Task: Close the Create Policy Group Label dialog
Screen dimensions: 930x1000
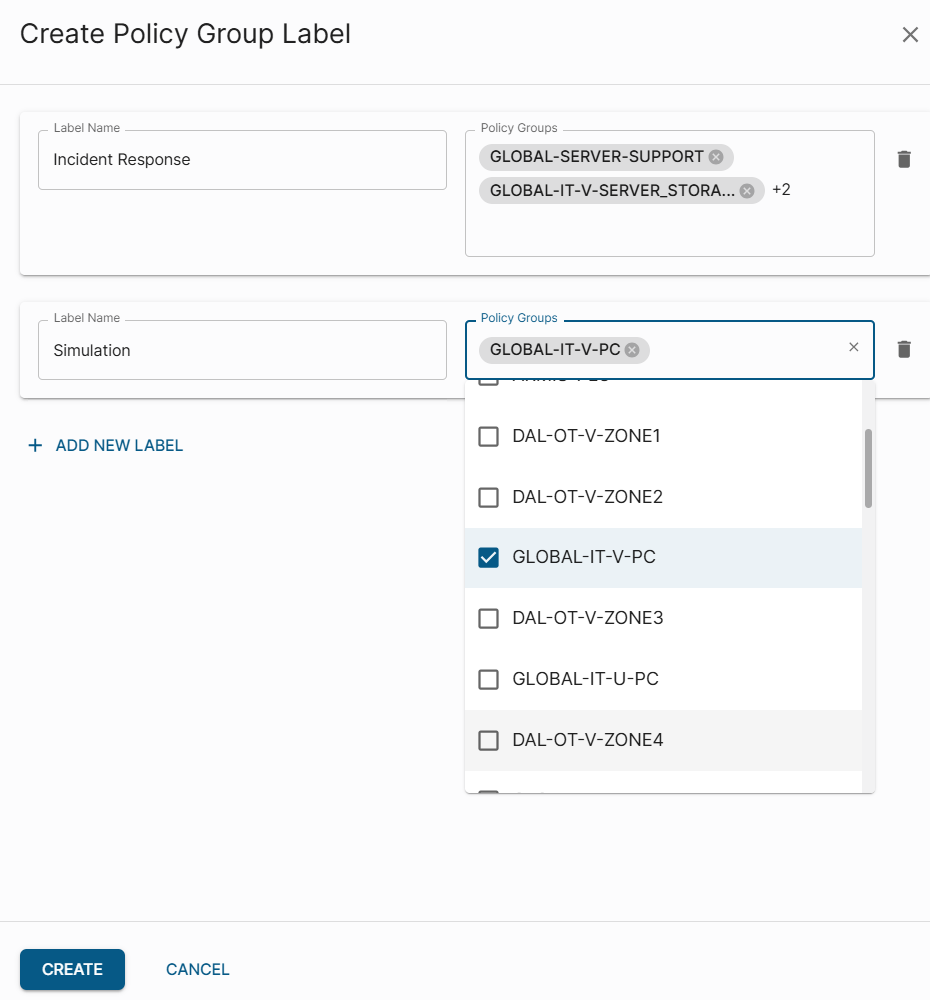Action: [910, 35]
